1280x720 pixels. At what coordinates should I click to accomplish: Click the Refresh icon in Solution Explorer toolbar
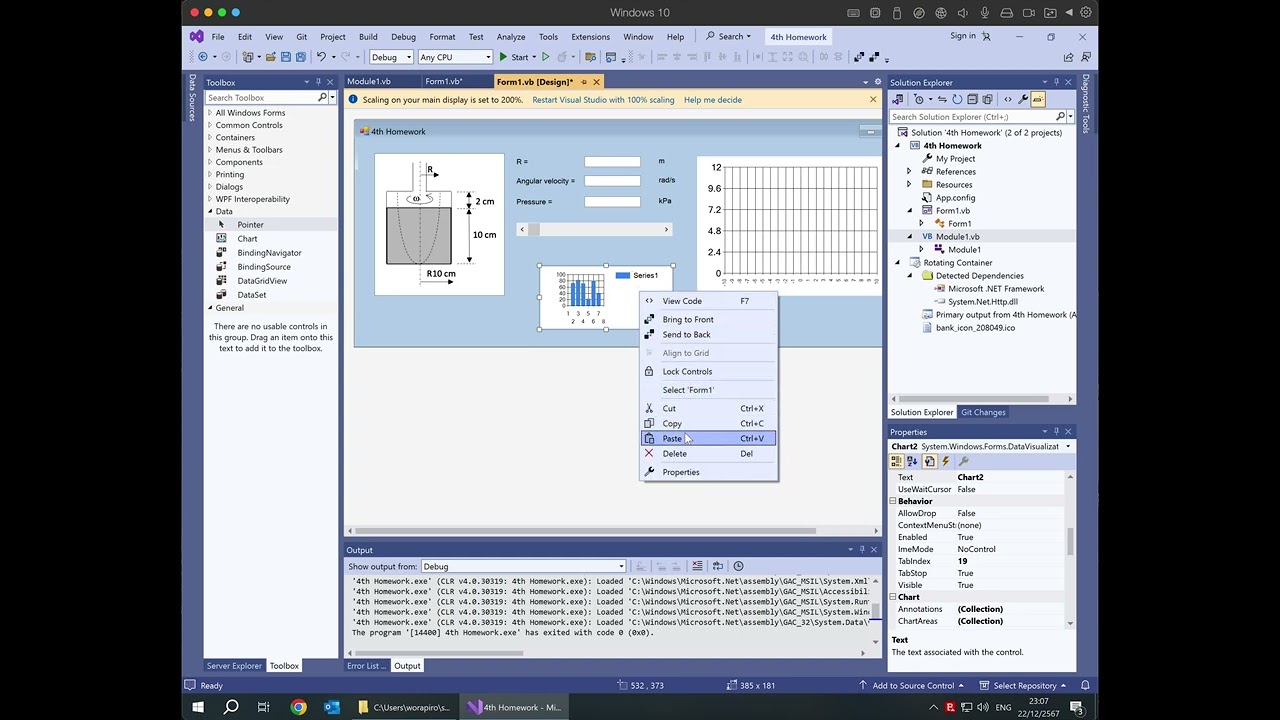coord(957,99)
